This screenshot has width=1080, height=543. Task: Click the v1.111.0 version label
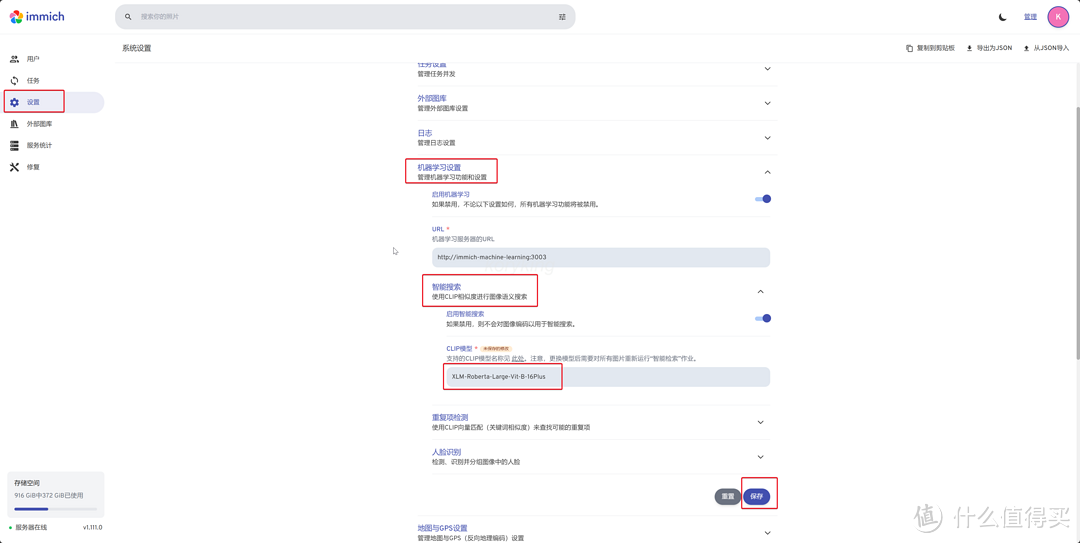click(x=92, y=527)
